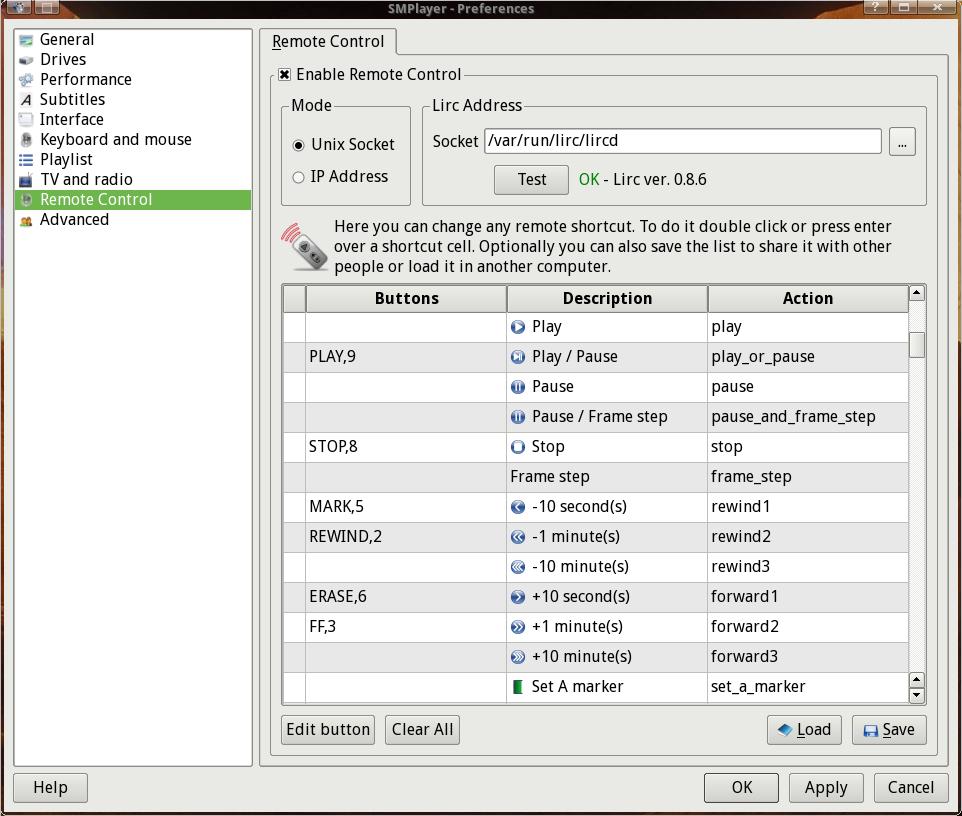Screen dimensions: 962x816
Task: Click the TV and radio icon
Action: [x=26, y=180]
